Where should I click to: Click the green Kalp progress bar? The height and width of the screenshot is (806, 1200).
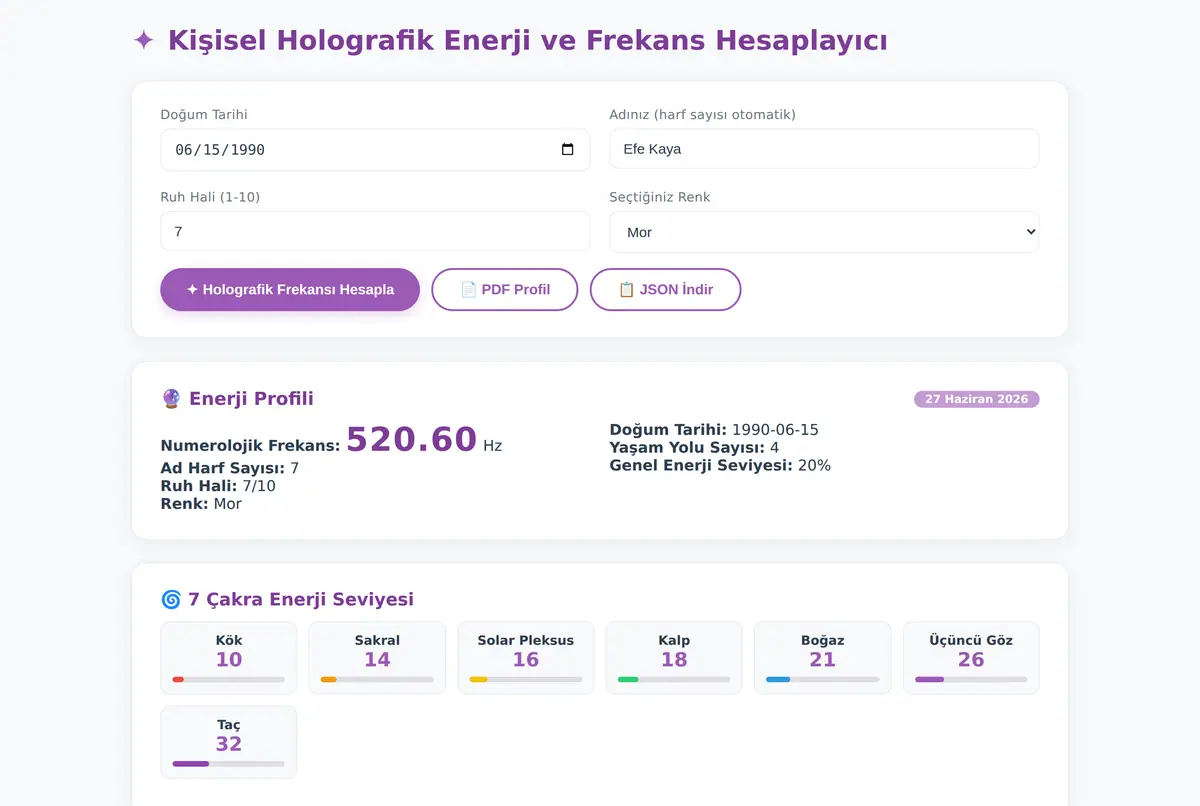pos(674,680)
